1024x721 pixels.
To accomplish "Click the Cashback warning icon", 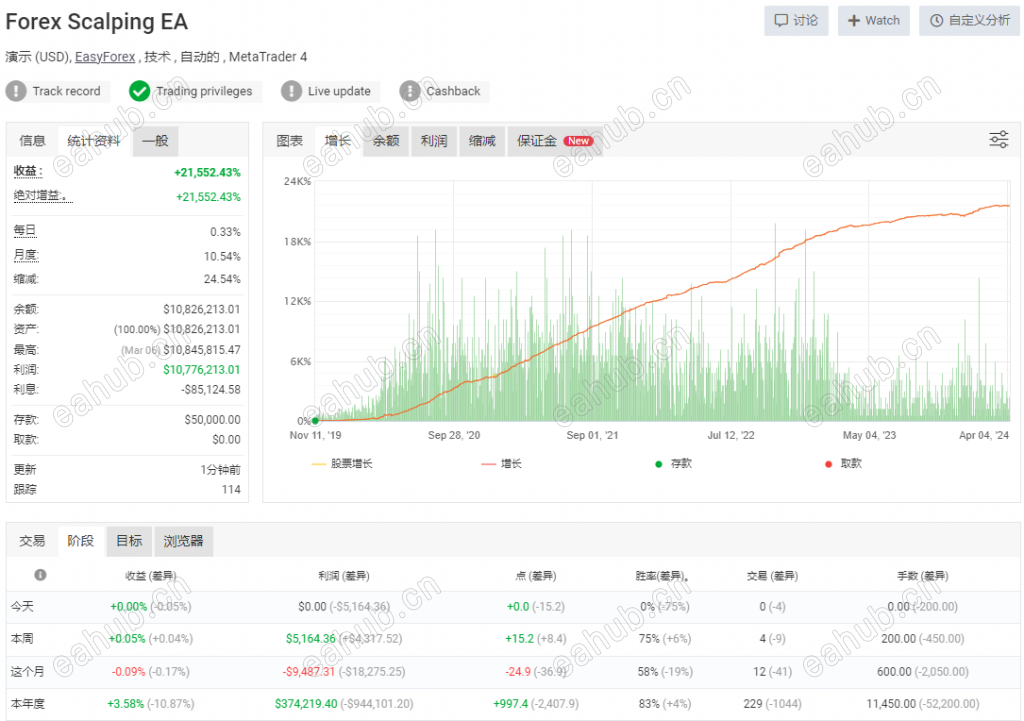I will pos(409,91).
